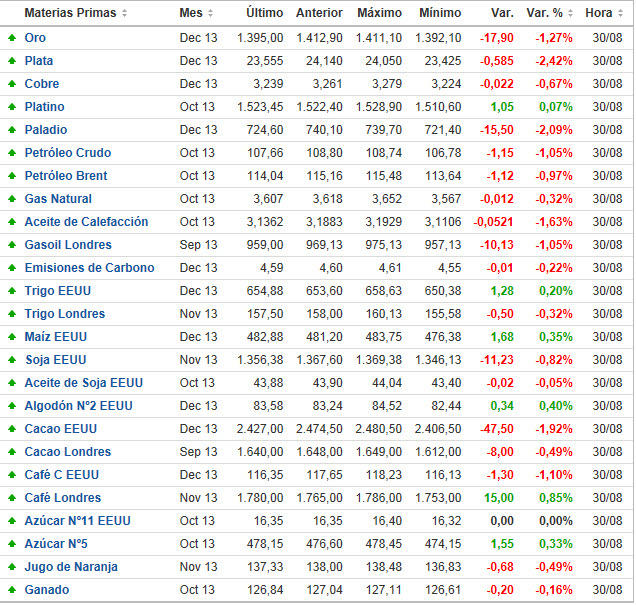Click the Último column header
This screenshot has height=605, width=636.
coord(264,13)
